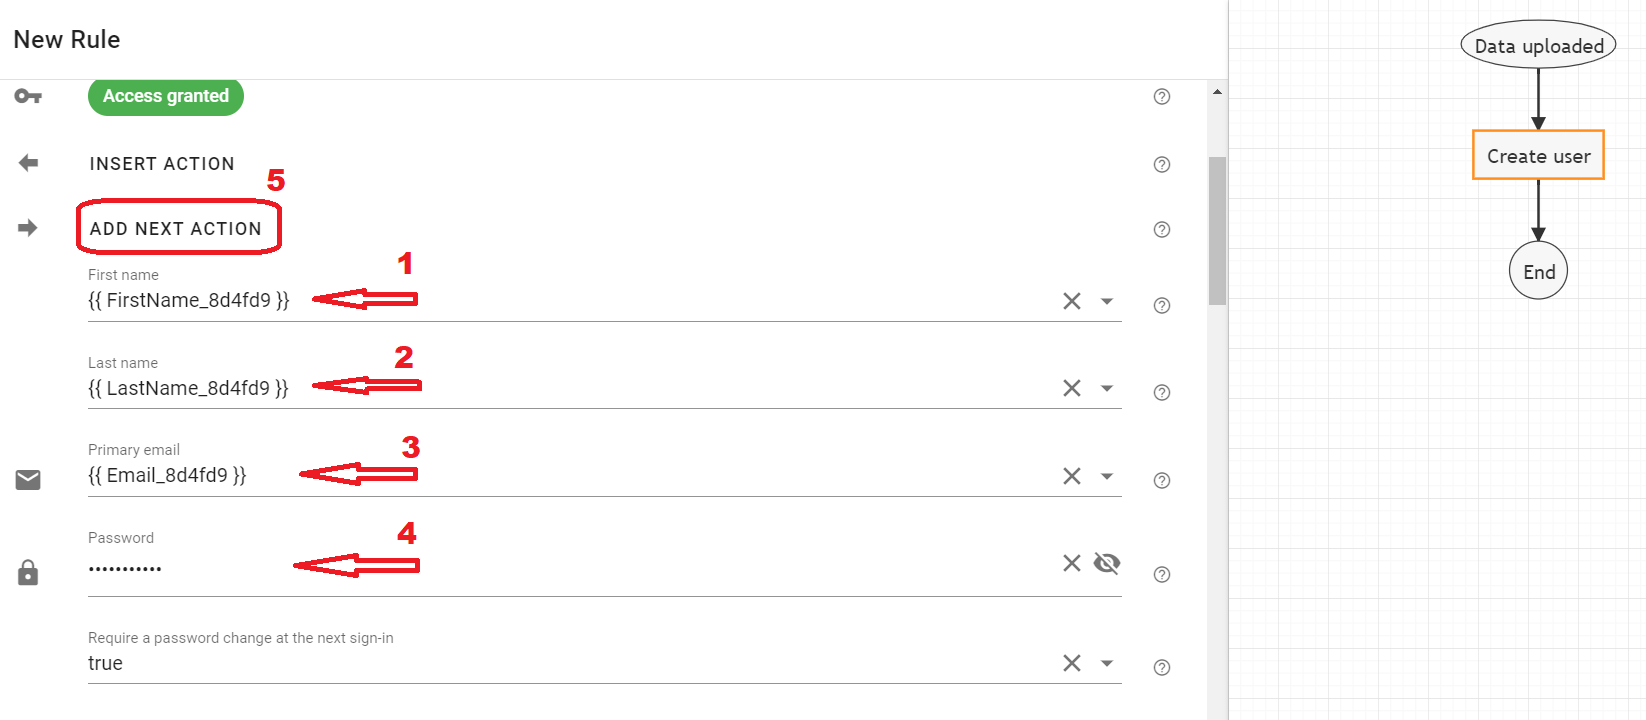This screenshot has height=720, width=1646.
Task: Open help for the First name field
Action: [1161, 305]
